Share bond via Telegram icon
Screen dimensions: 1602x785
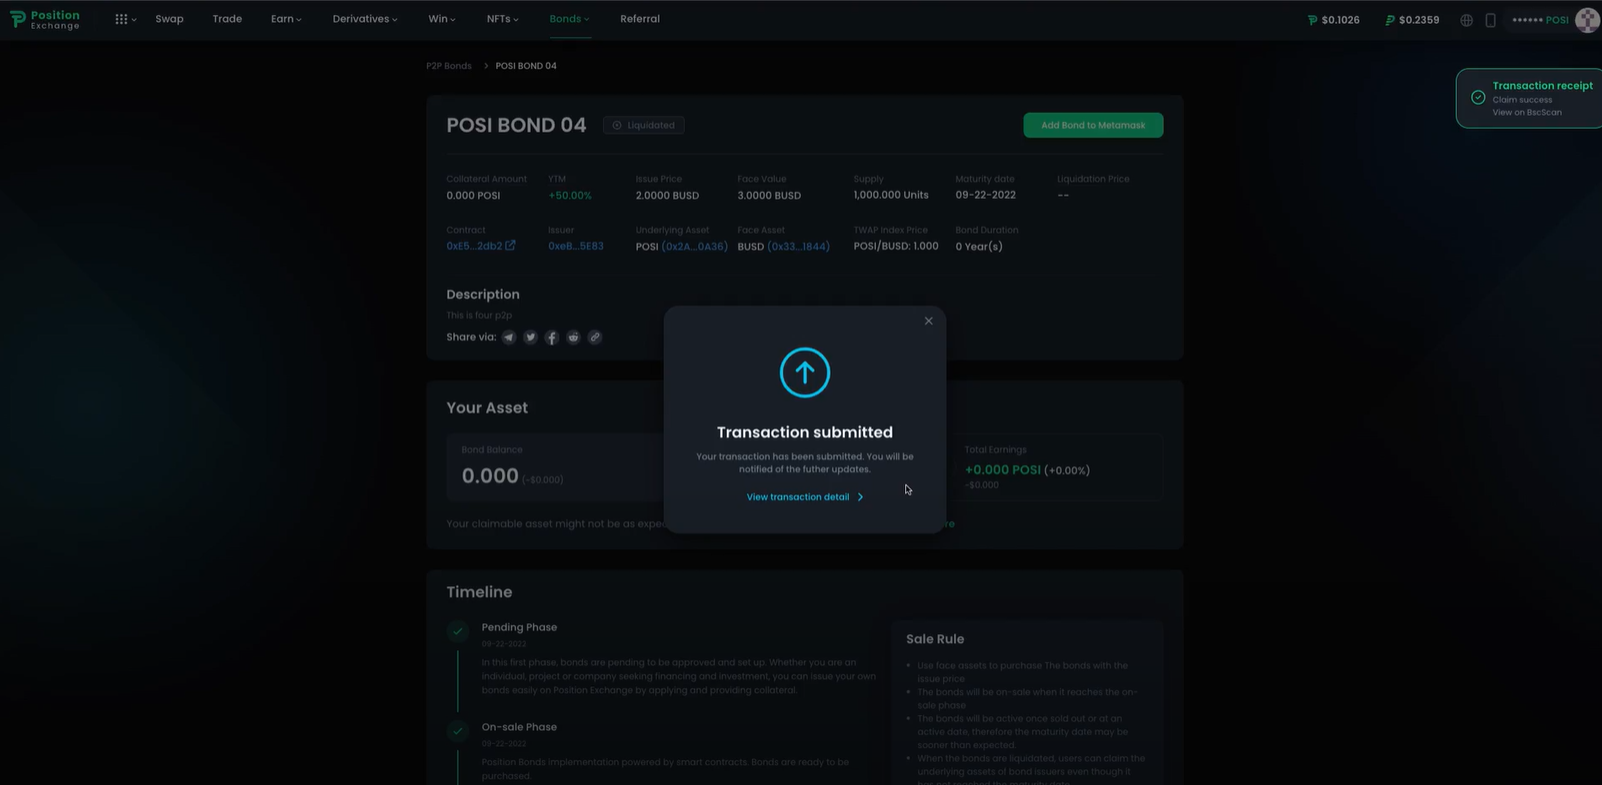point(509,338)
